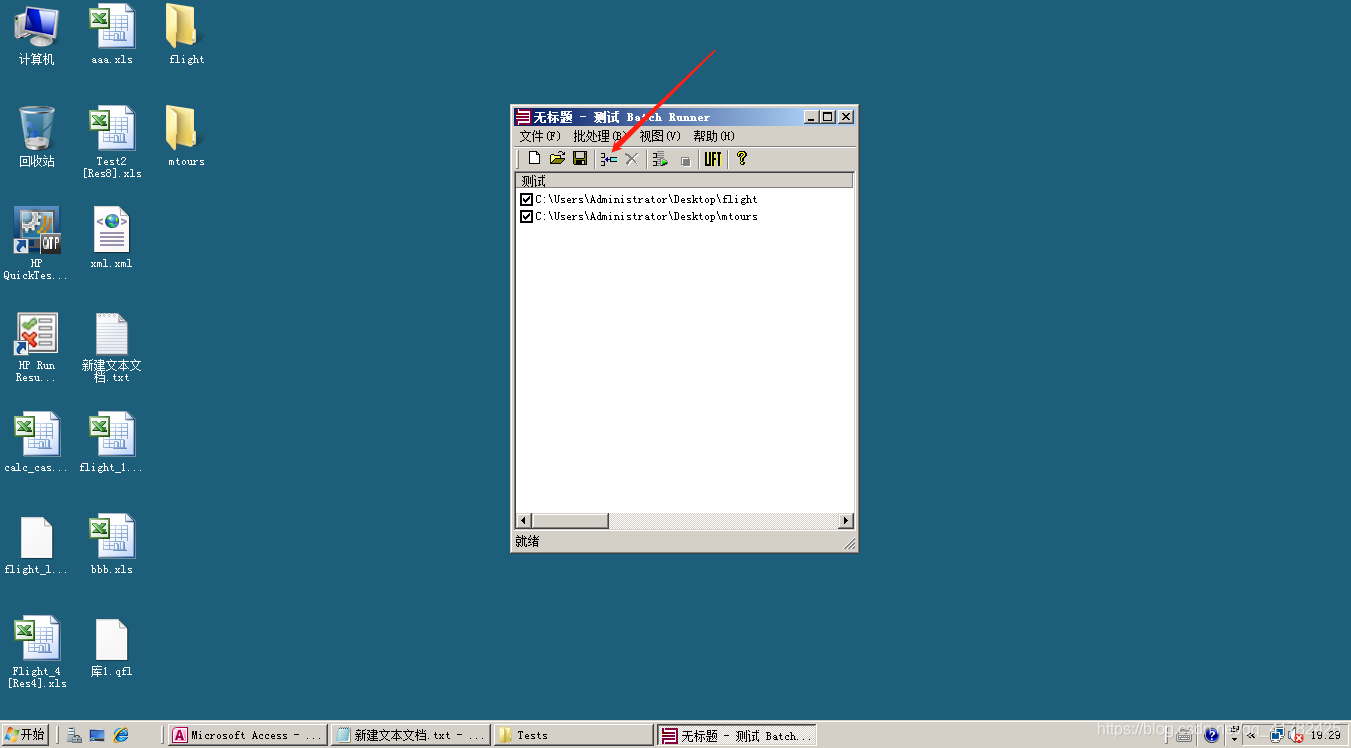This screenshot has width=1351, height=748.
Task: Select the blank flight_1... file icon
Action: pos(37,545)
